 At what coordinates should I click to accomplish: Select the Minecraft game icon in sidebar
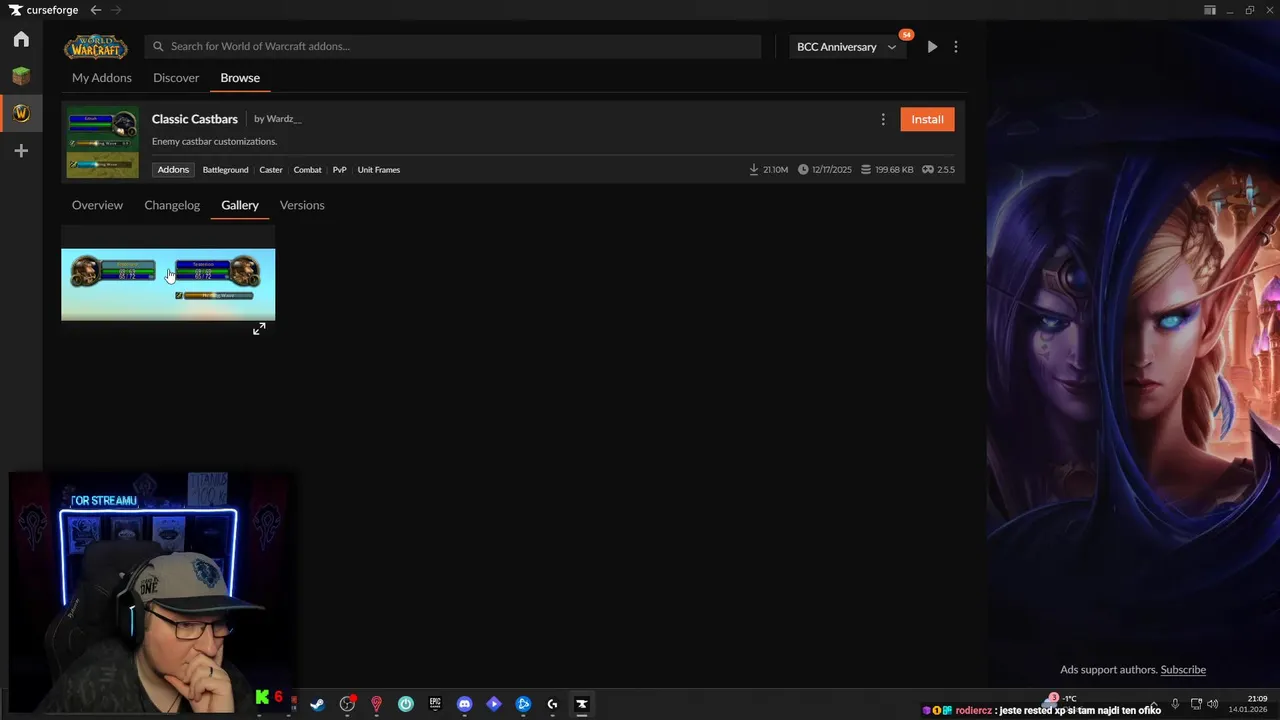21,76
